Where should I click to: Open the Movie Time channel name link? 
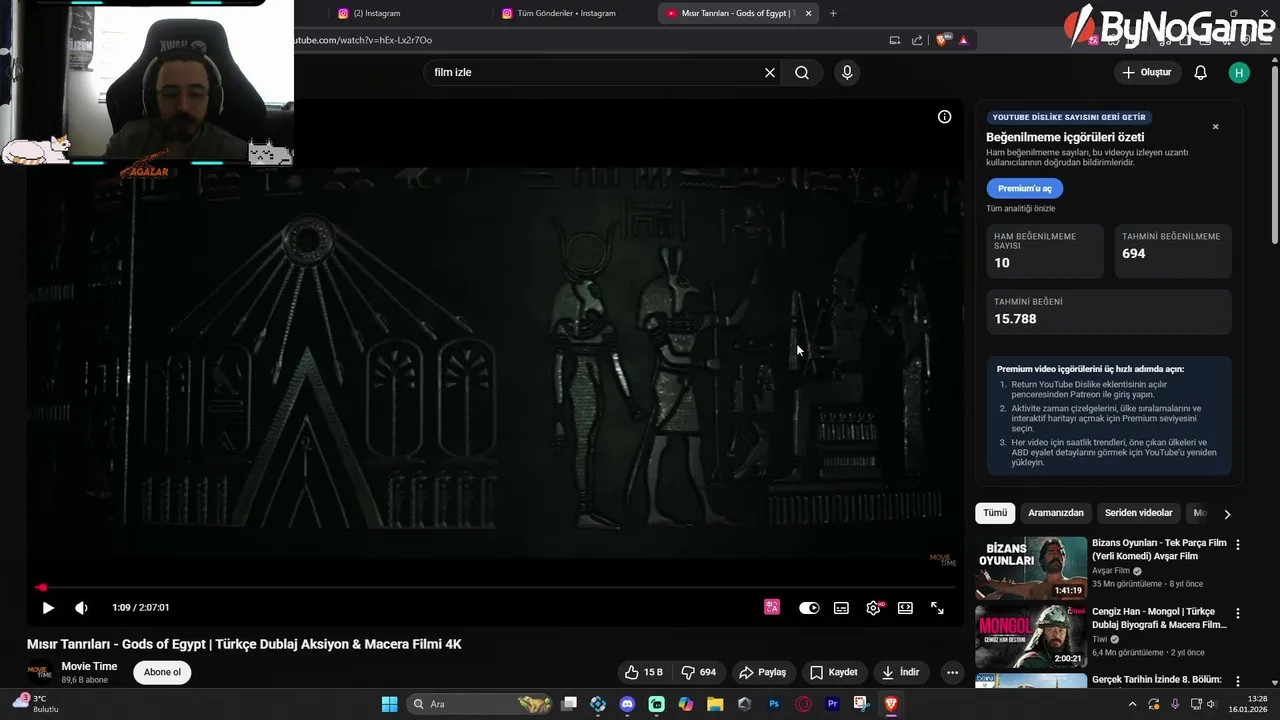tap(89, 666)
